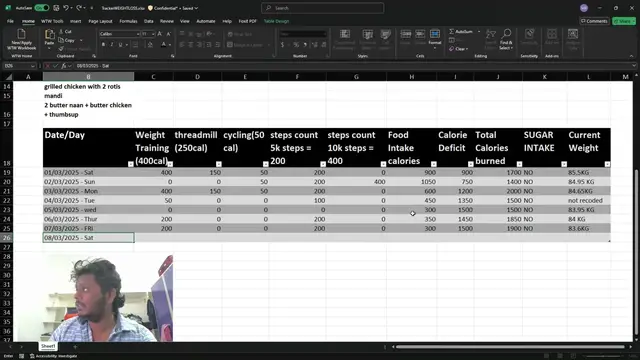Collapse the ribbon with the chevron

pyautogui.click(x=631, y=56)
